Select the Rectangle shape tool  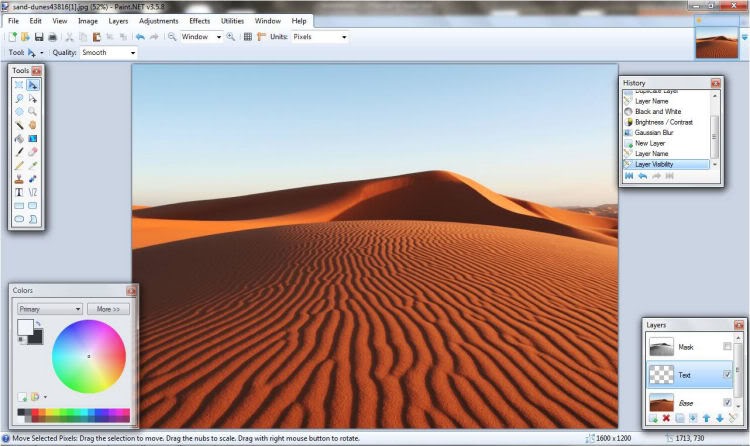(x=19, y=206)
